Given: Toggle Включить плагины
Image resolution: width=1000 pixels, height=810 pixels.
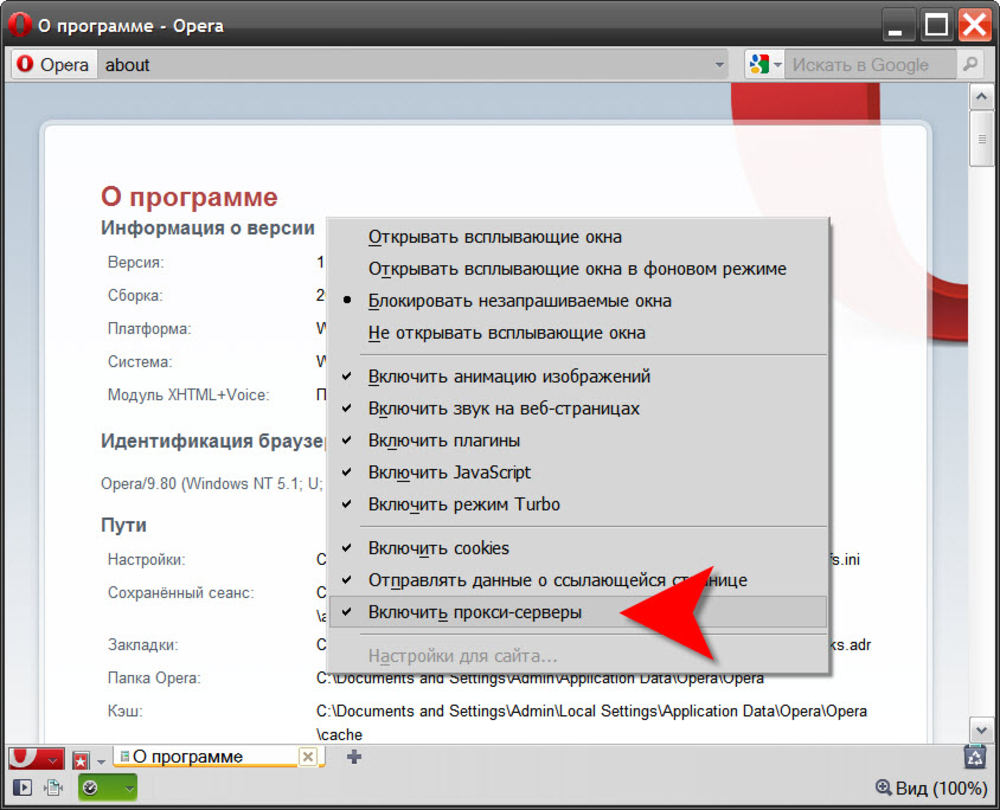Looking at the screenshot, I should [578, 440].
